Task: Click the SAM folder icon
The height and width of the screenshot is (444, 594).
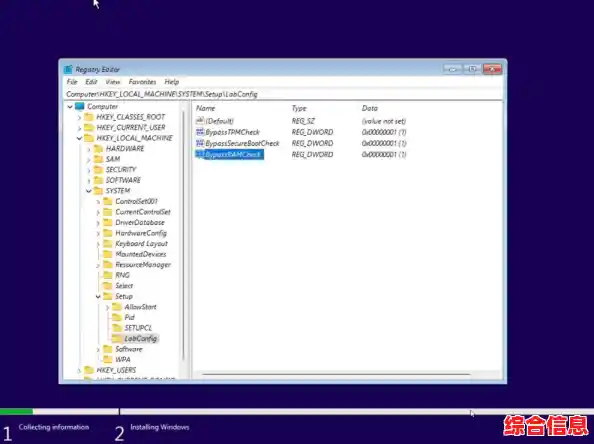Action: [98, 159]
